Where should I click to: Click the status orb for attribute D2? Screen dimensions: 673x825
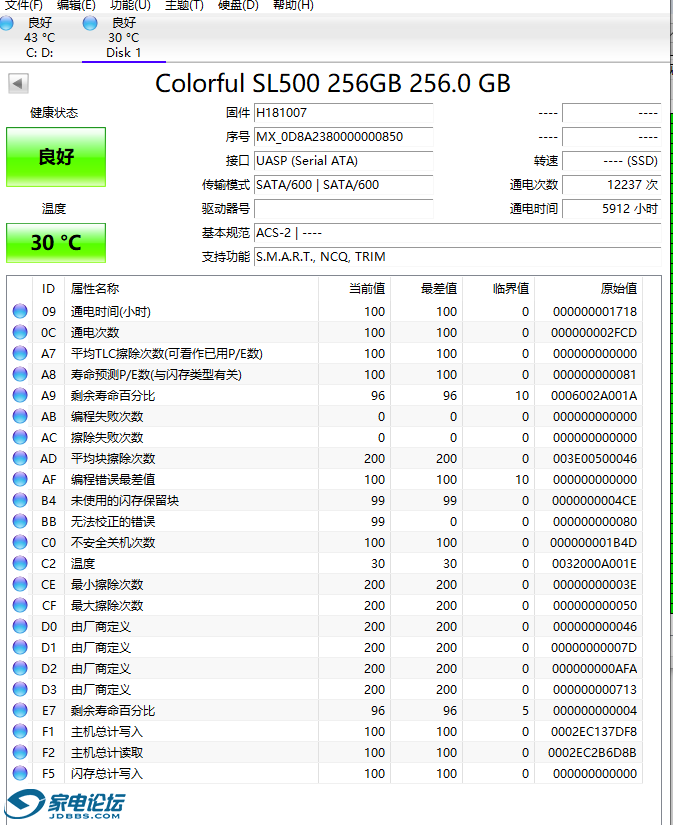pyautogui.click(x=20, y=668)
